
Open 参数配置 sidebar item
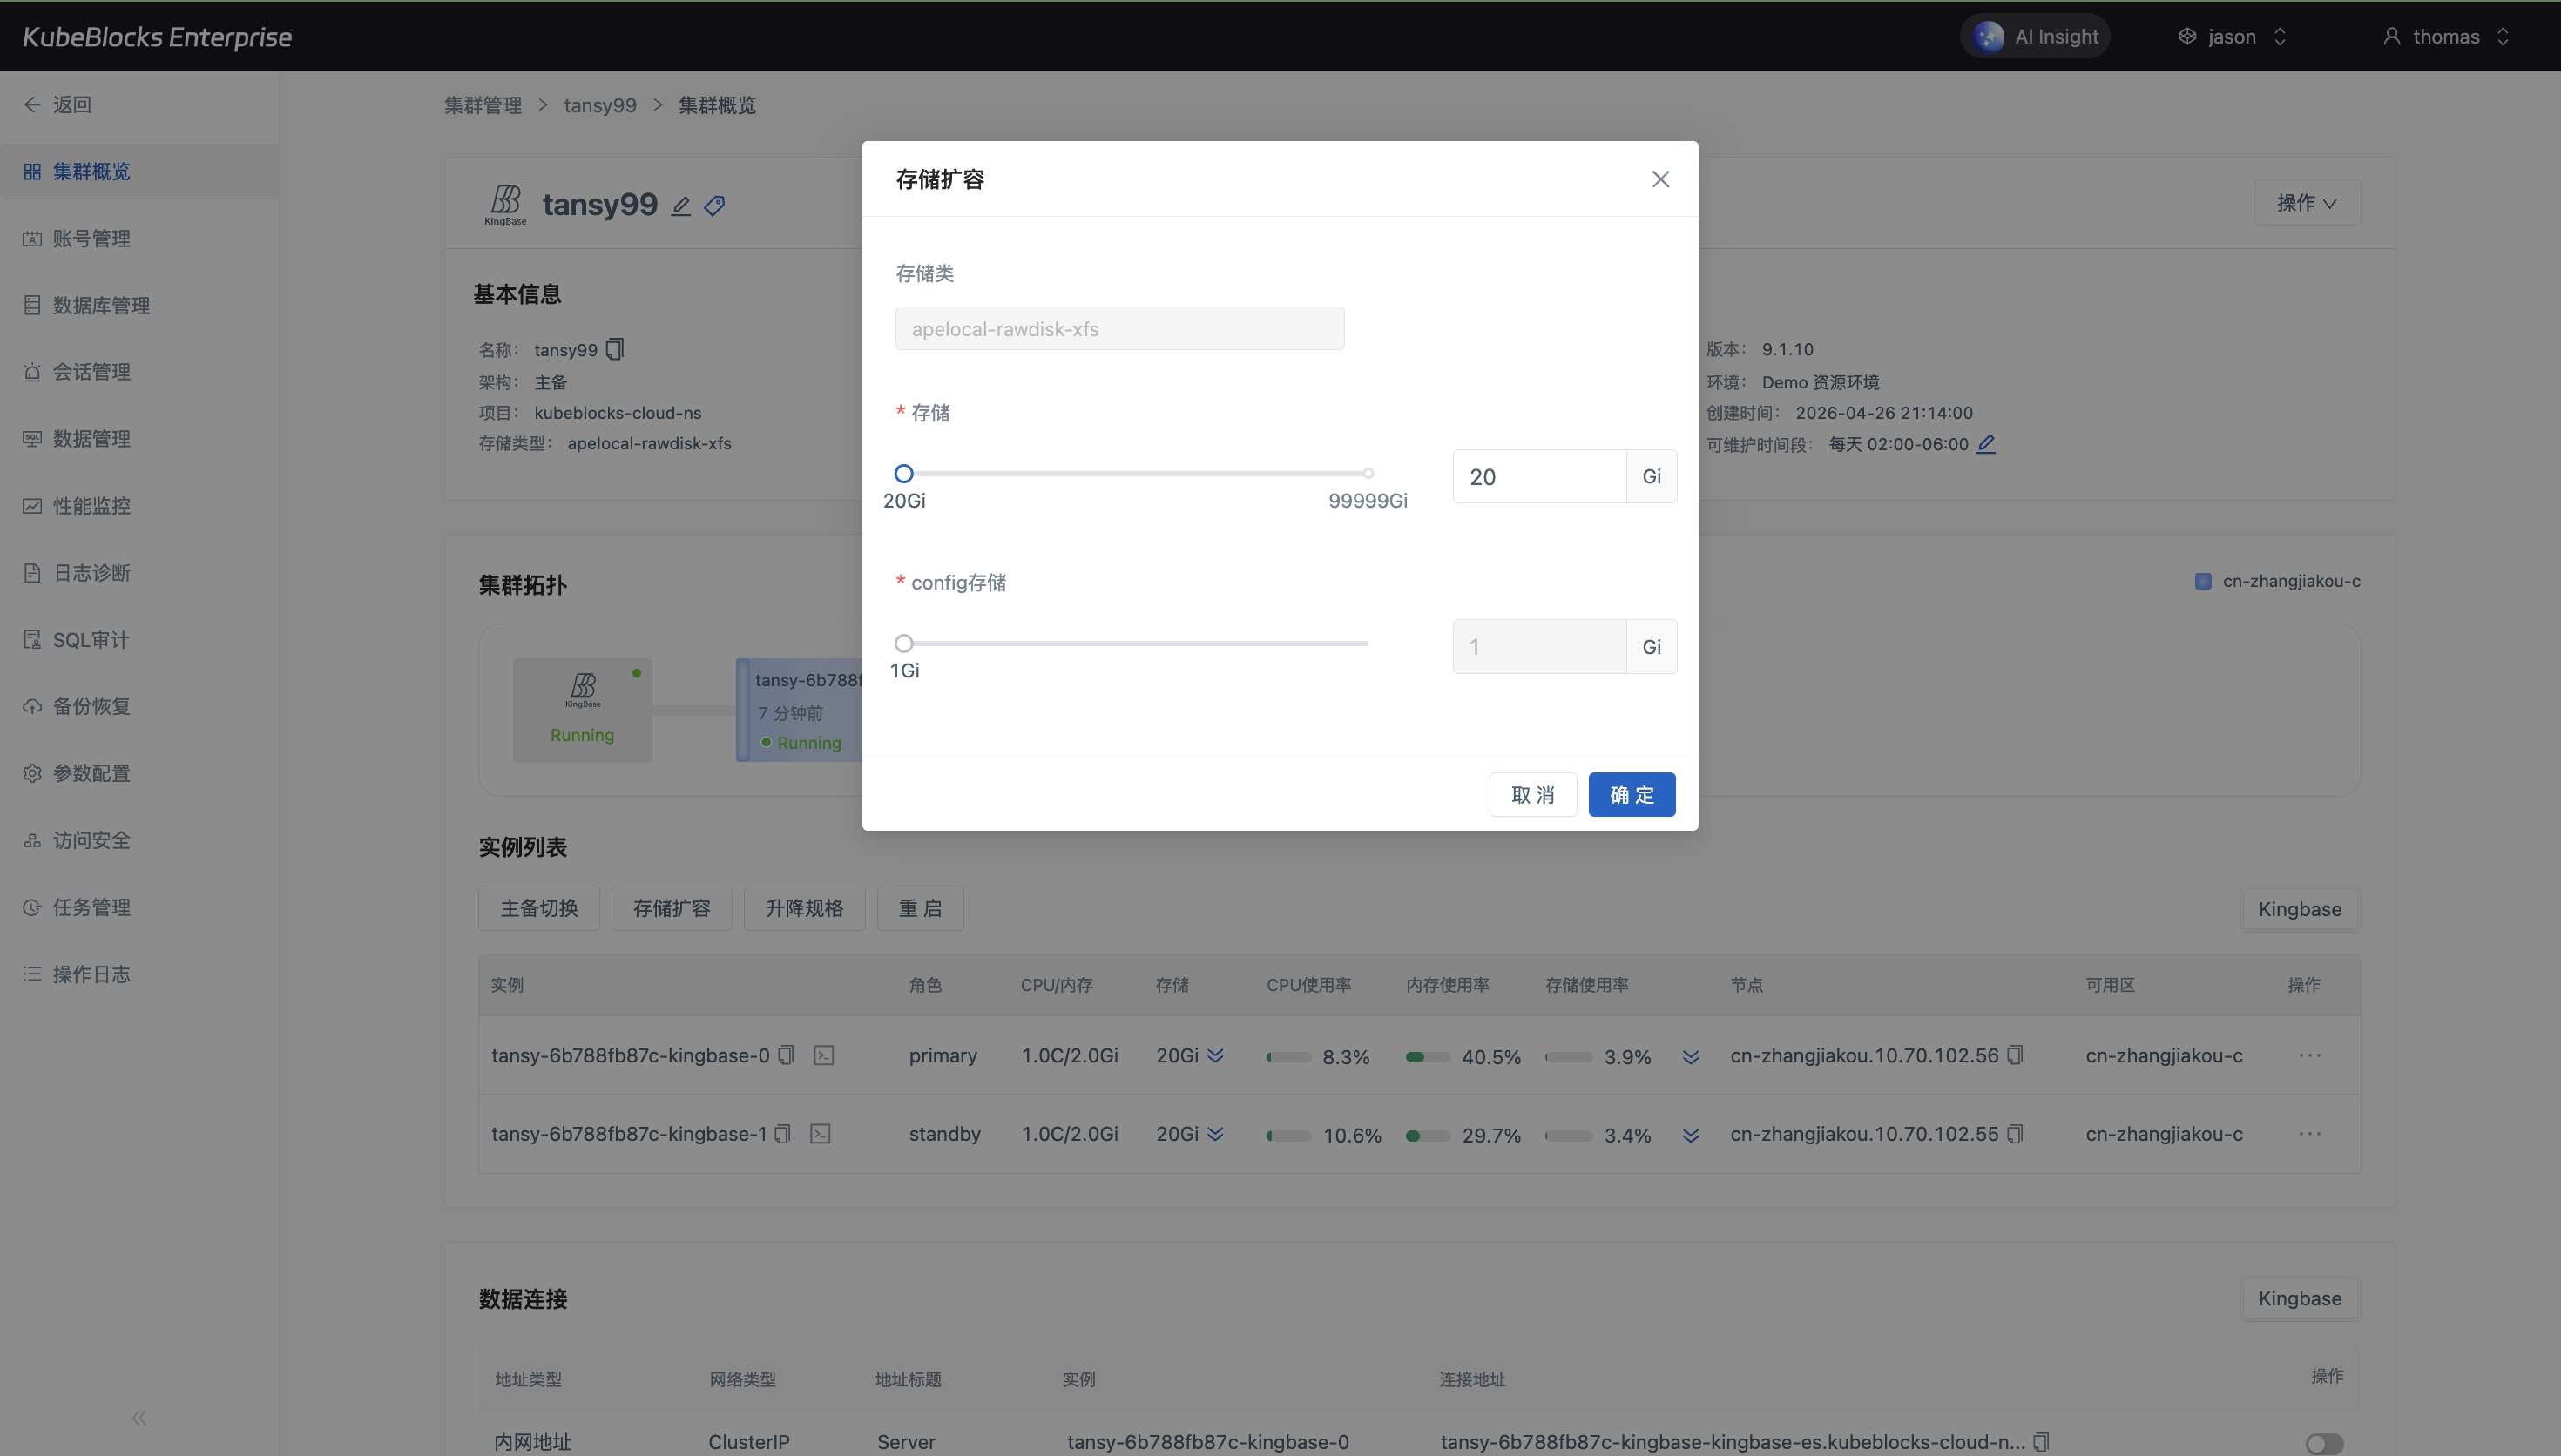tap(91, 773)
